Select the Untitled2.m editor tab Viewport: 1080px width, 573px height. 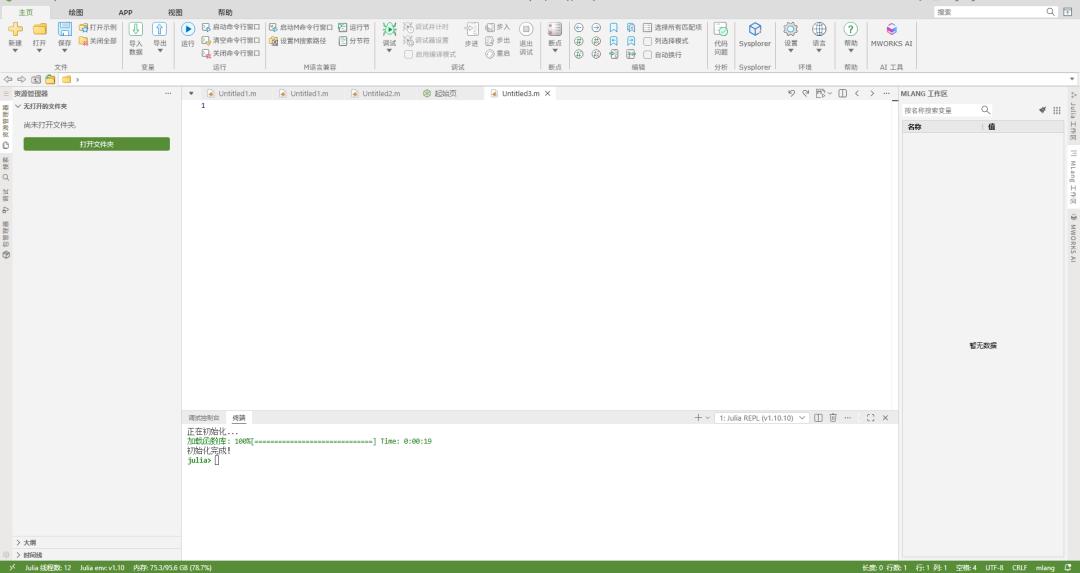click(x=375, y=94)
